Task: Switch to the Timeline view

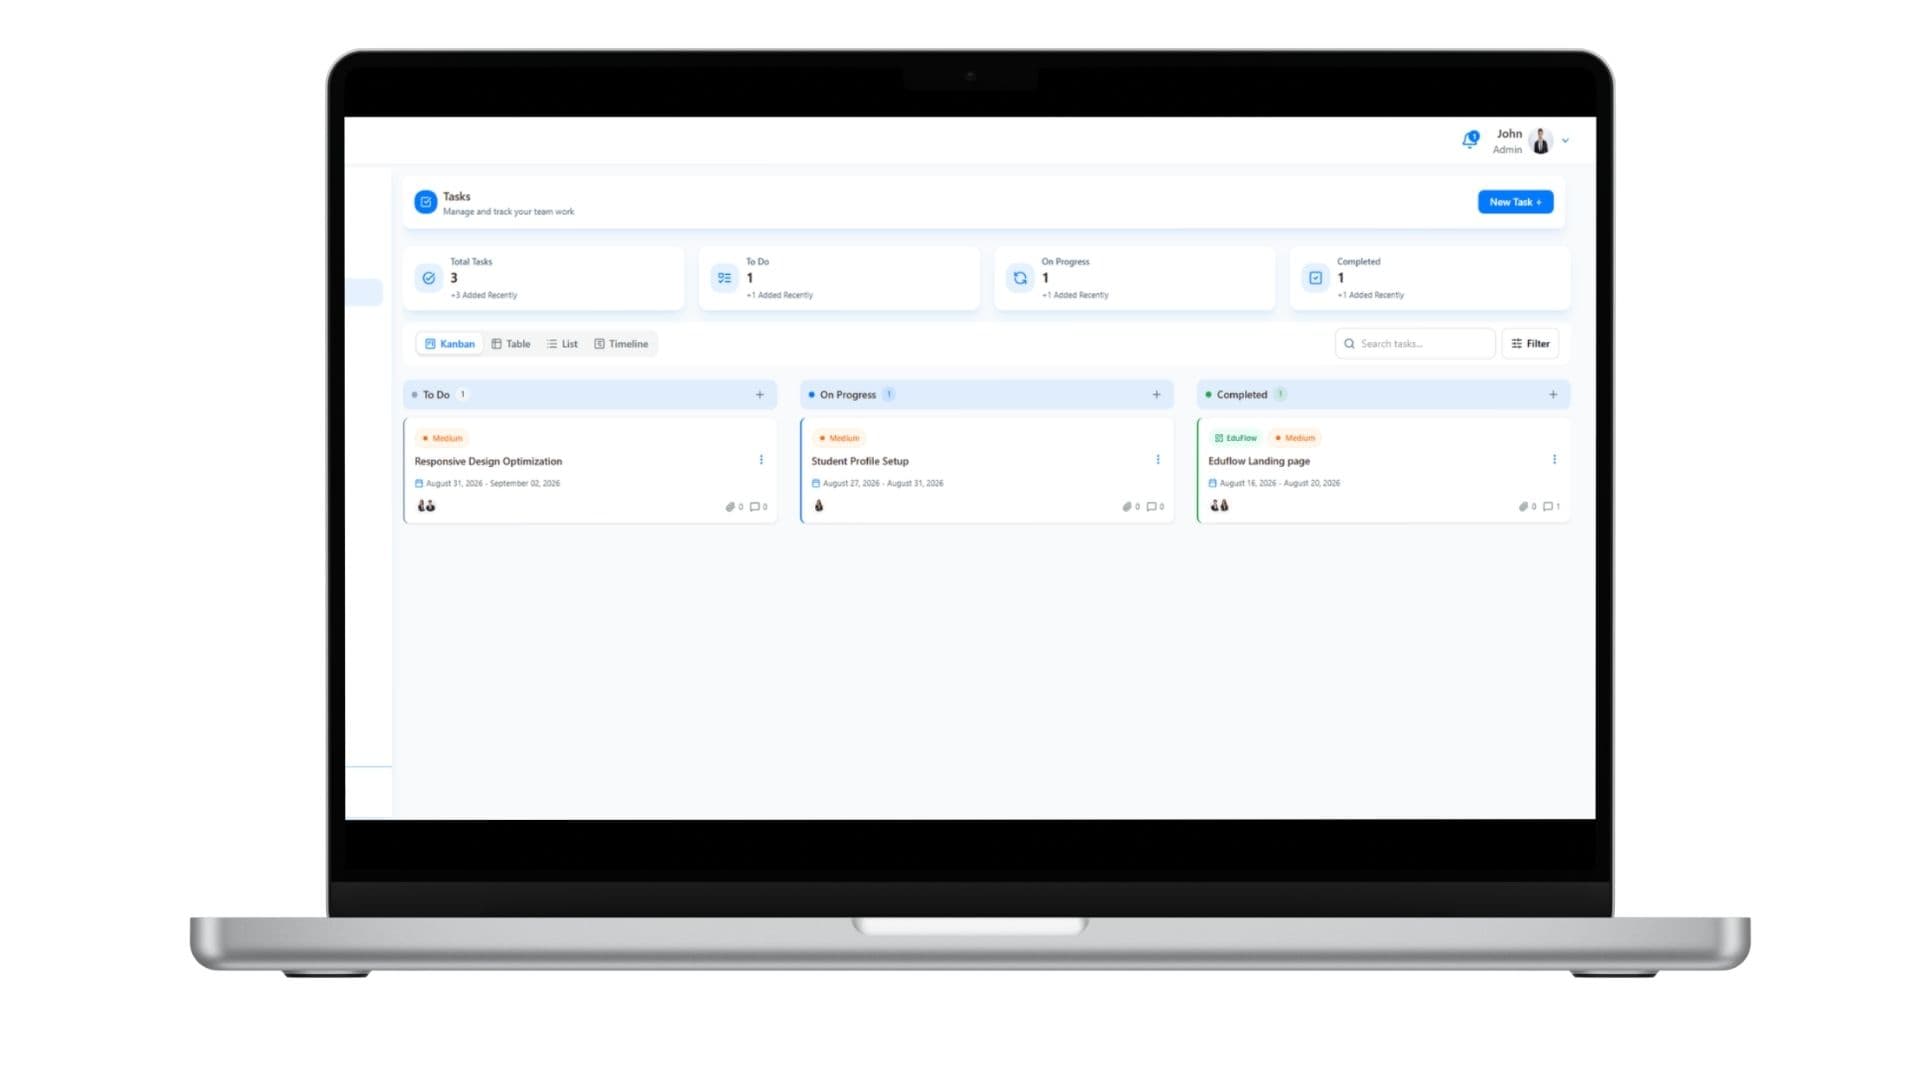Action: [x=621, y=344]
